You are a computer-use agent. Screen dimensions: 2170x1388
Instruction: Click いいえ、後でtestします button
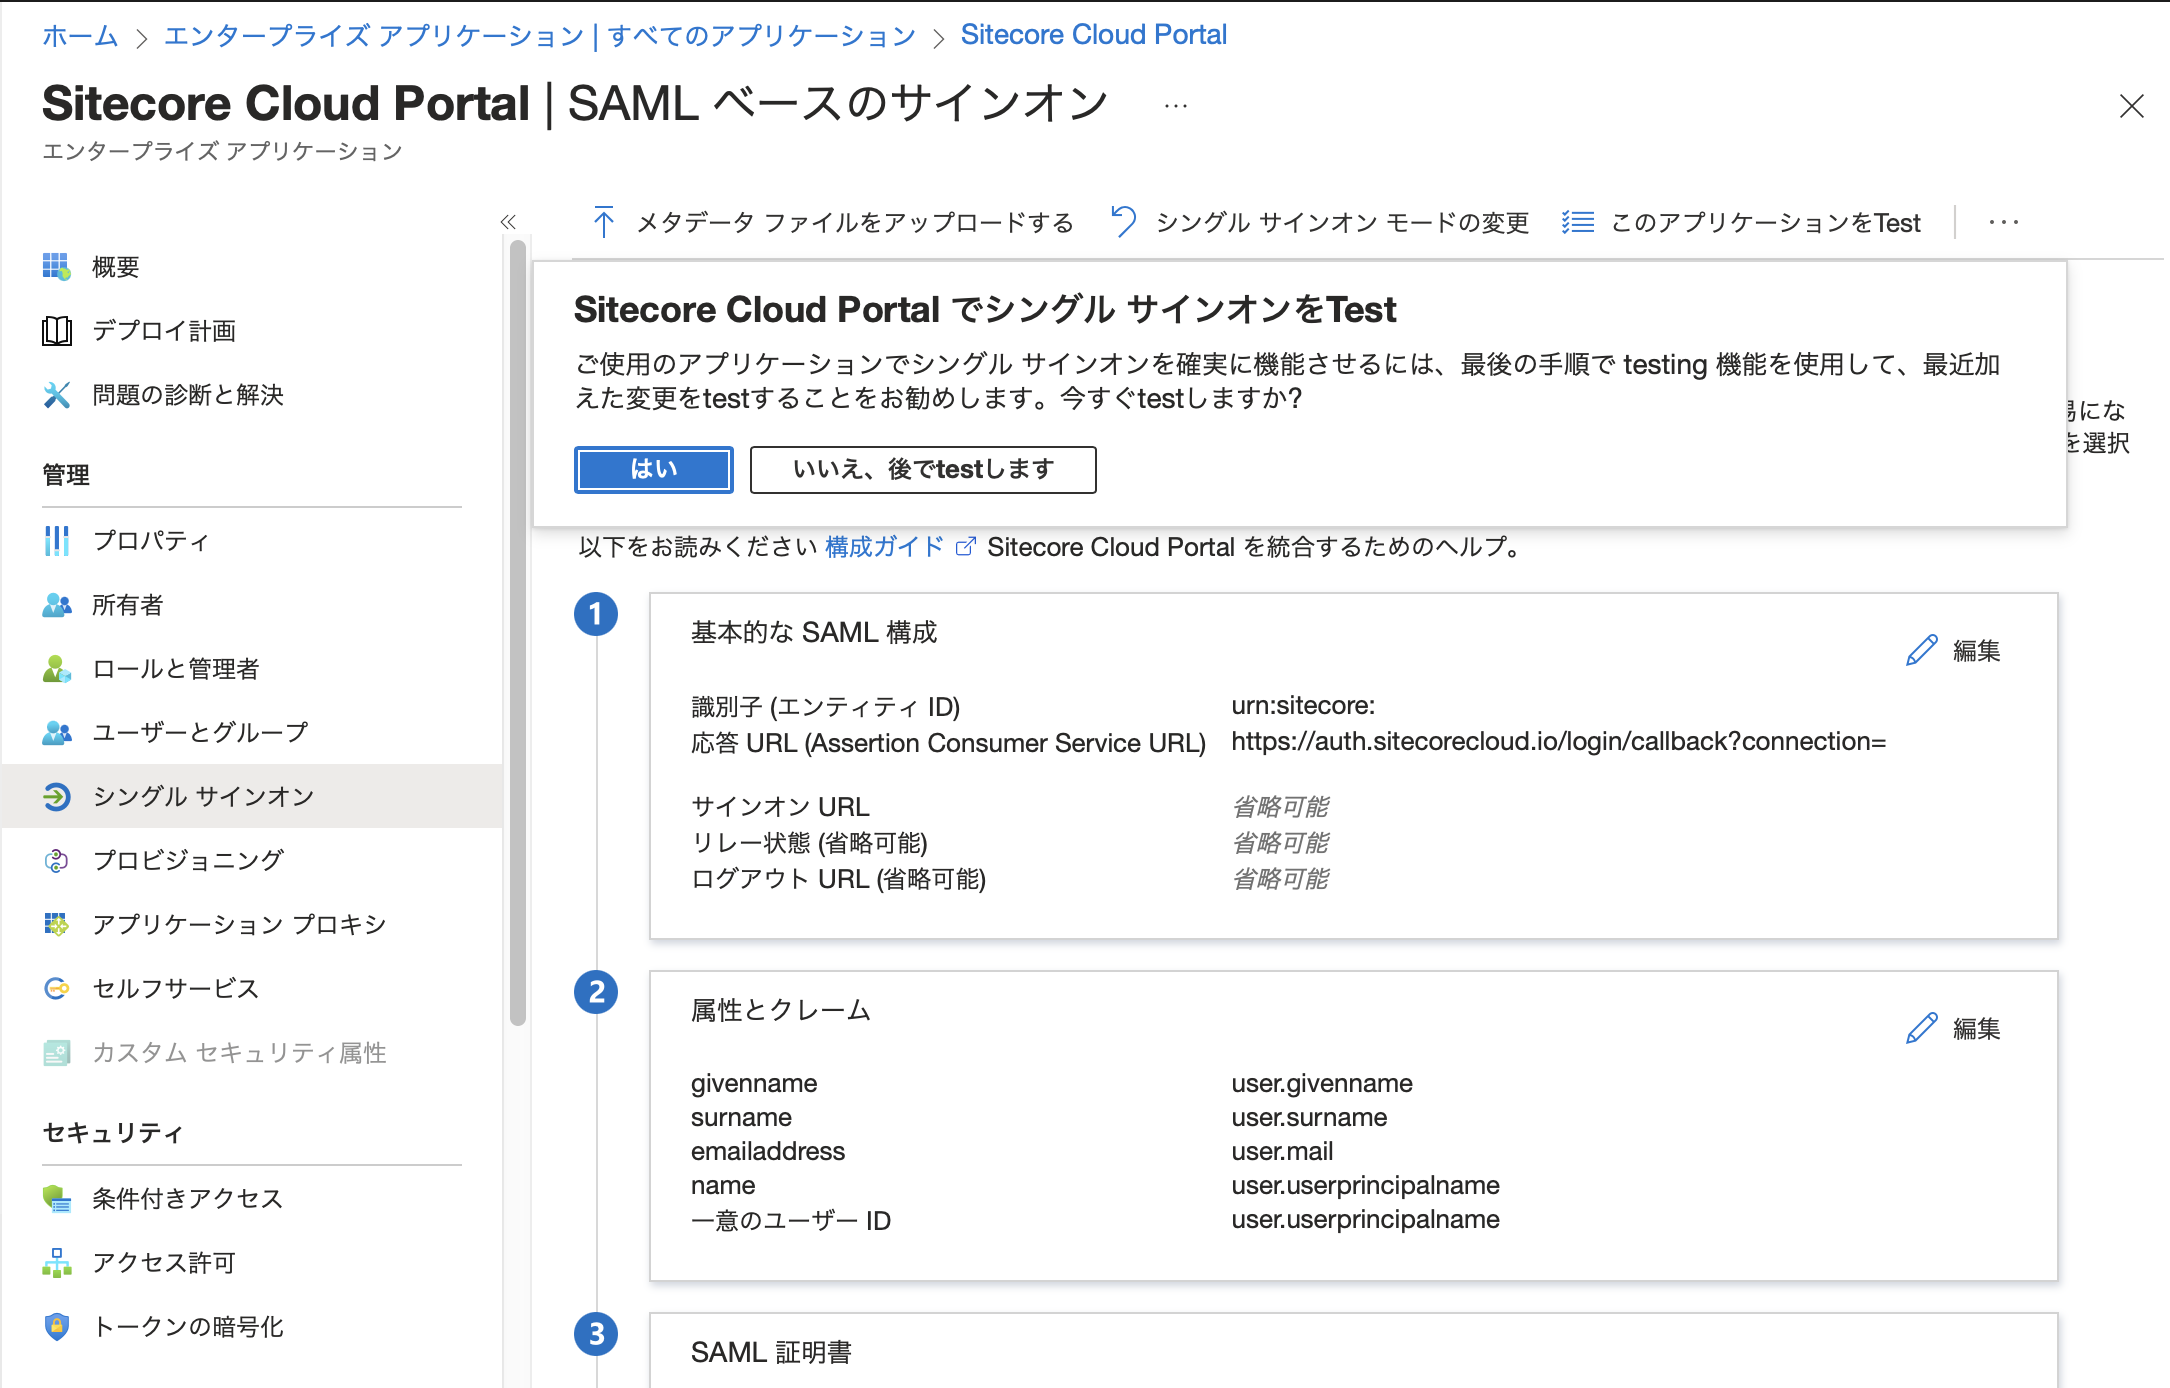click(923, 469)
